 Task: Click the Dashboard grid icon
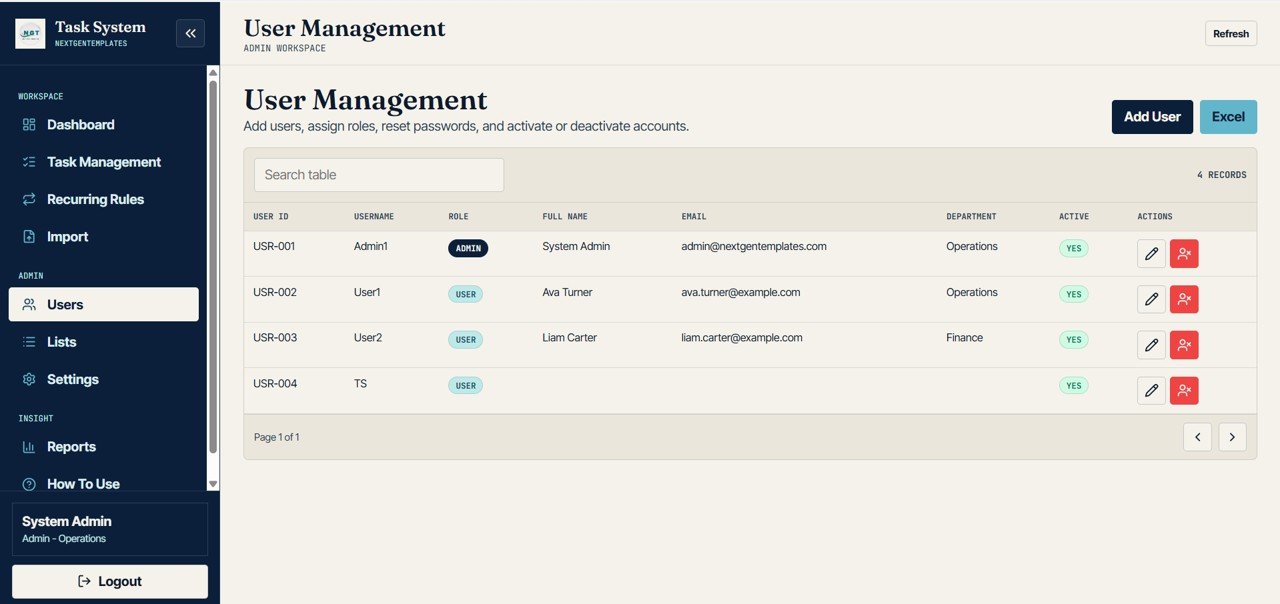pos(29,125)
